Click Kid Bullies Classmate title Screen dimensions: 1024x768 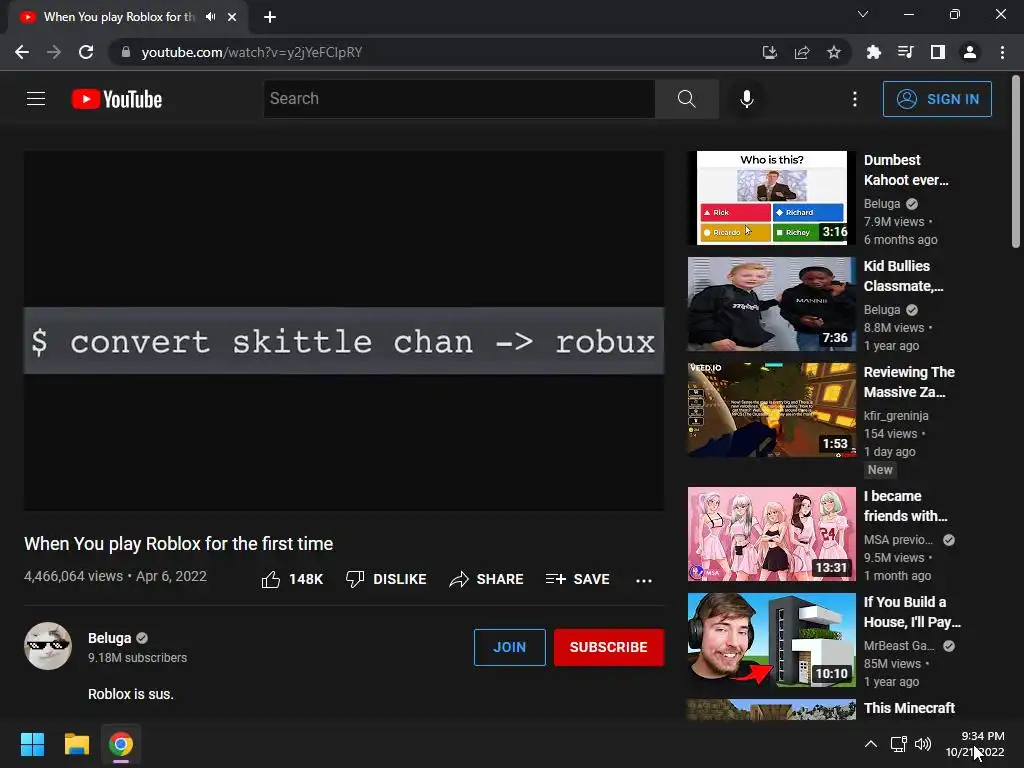coord(903,276)
